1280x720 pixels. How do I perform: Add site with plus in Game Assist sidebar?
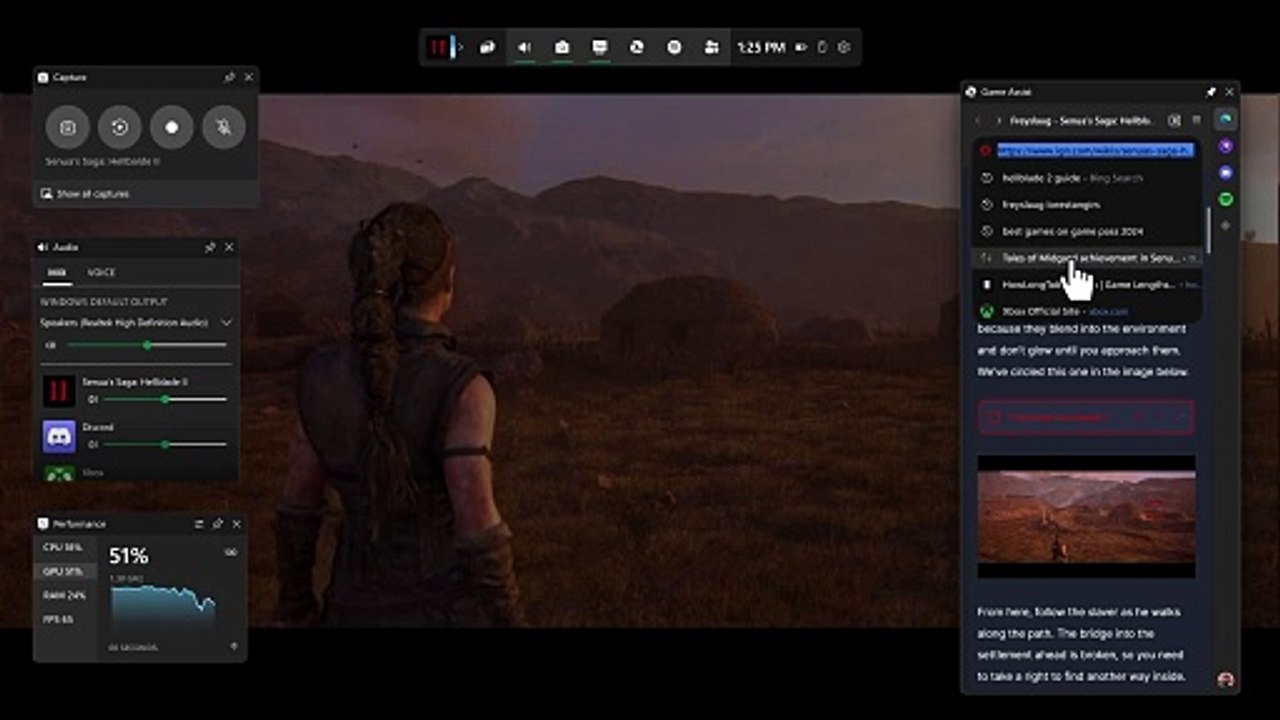click(1226, 226)
